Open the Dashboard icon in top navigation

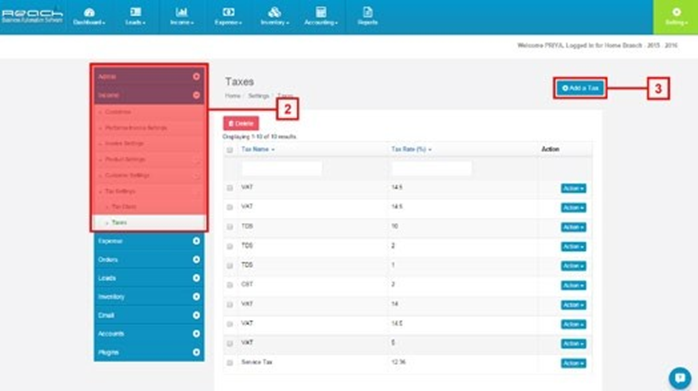coord(89,12)
